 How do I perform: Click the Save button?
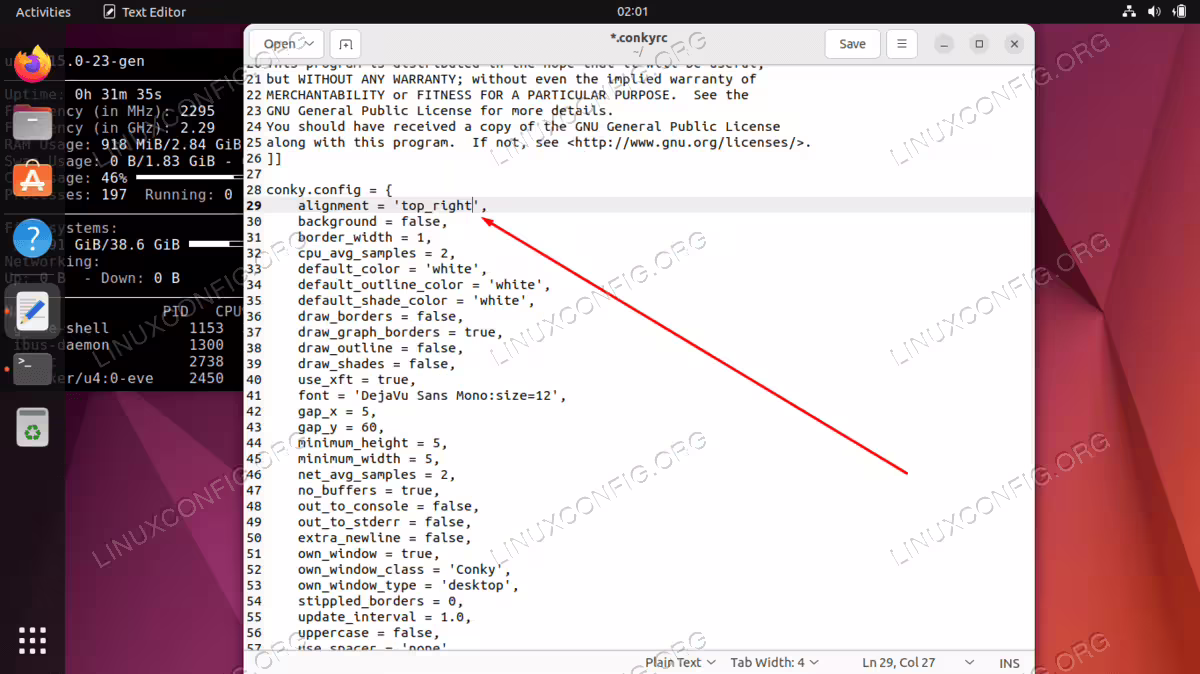(852, 44)
